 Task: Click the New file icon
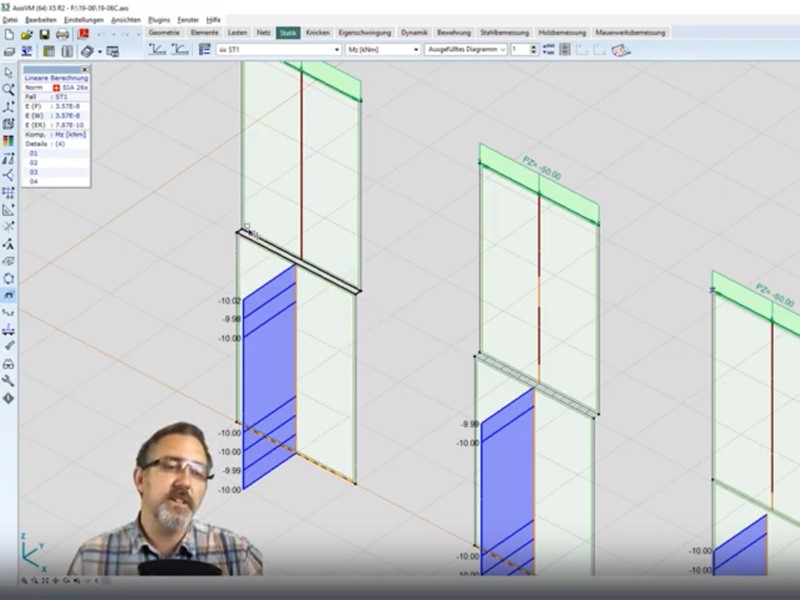click(9, 34)
